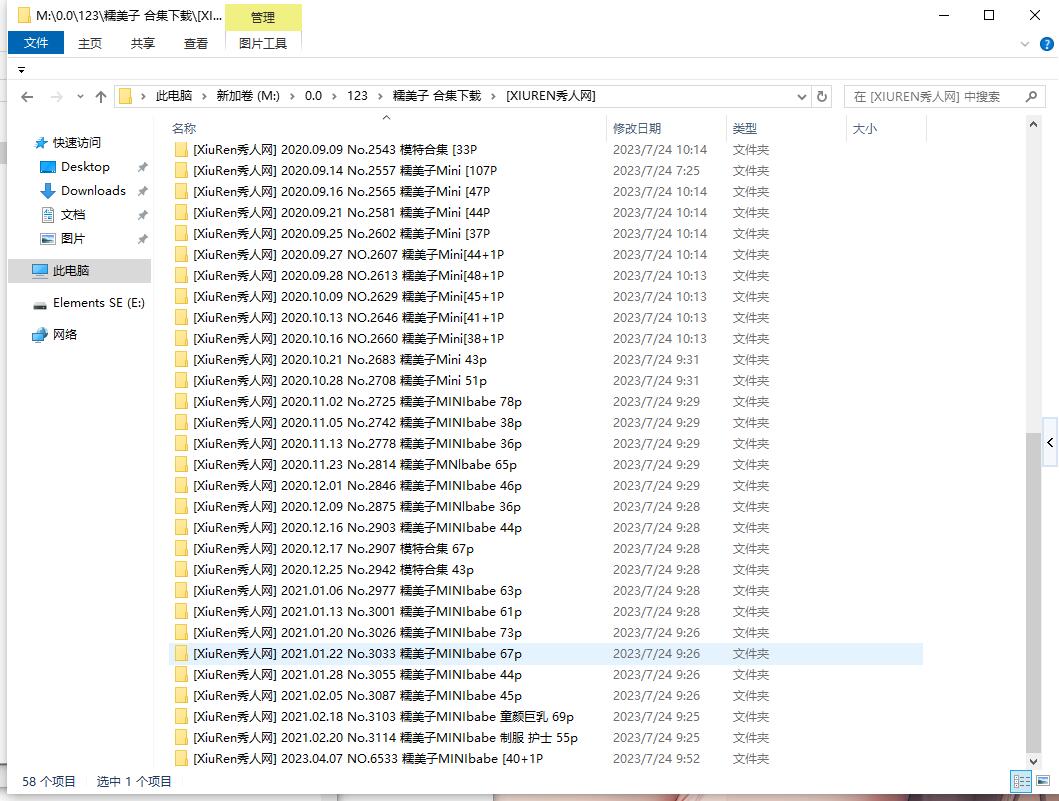This screenshot has height=801, width=1059.
Task: Sort by 大小 column header
Action: pos(864,128)
